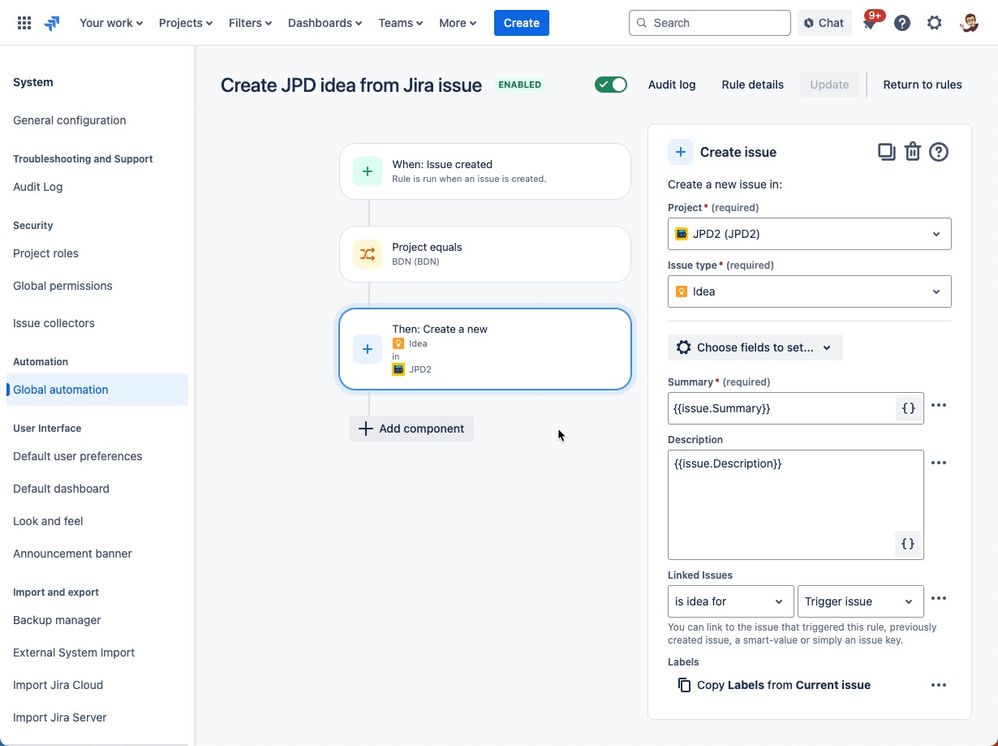This screenshot has width=998, height=746.
Task: Click the gear icon in Choose fields to set
Action: [x=684, y=348]
